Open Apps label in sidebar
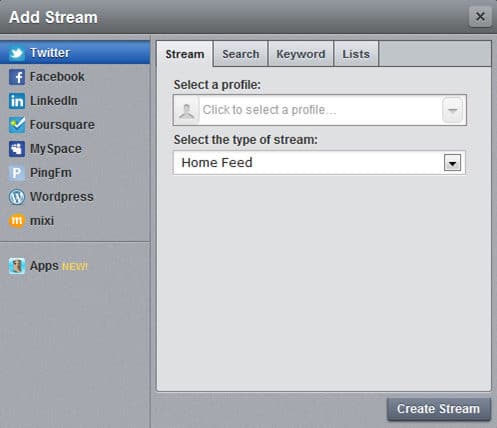Image resolution: width=497 pixels, height=428 pixels. coord(44,266)
